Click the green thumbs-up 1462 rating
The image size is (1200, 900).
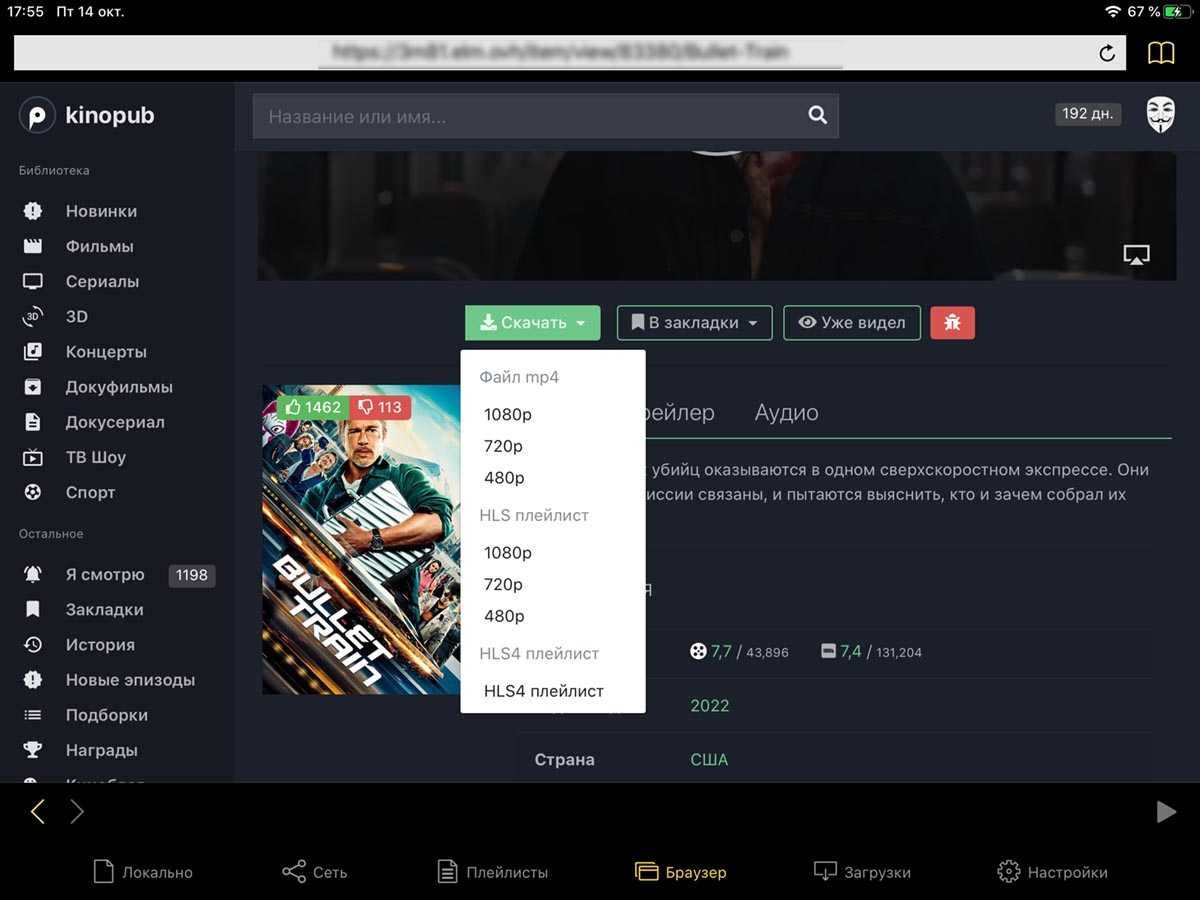click(312, 407)
